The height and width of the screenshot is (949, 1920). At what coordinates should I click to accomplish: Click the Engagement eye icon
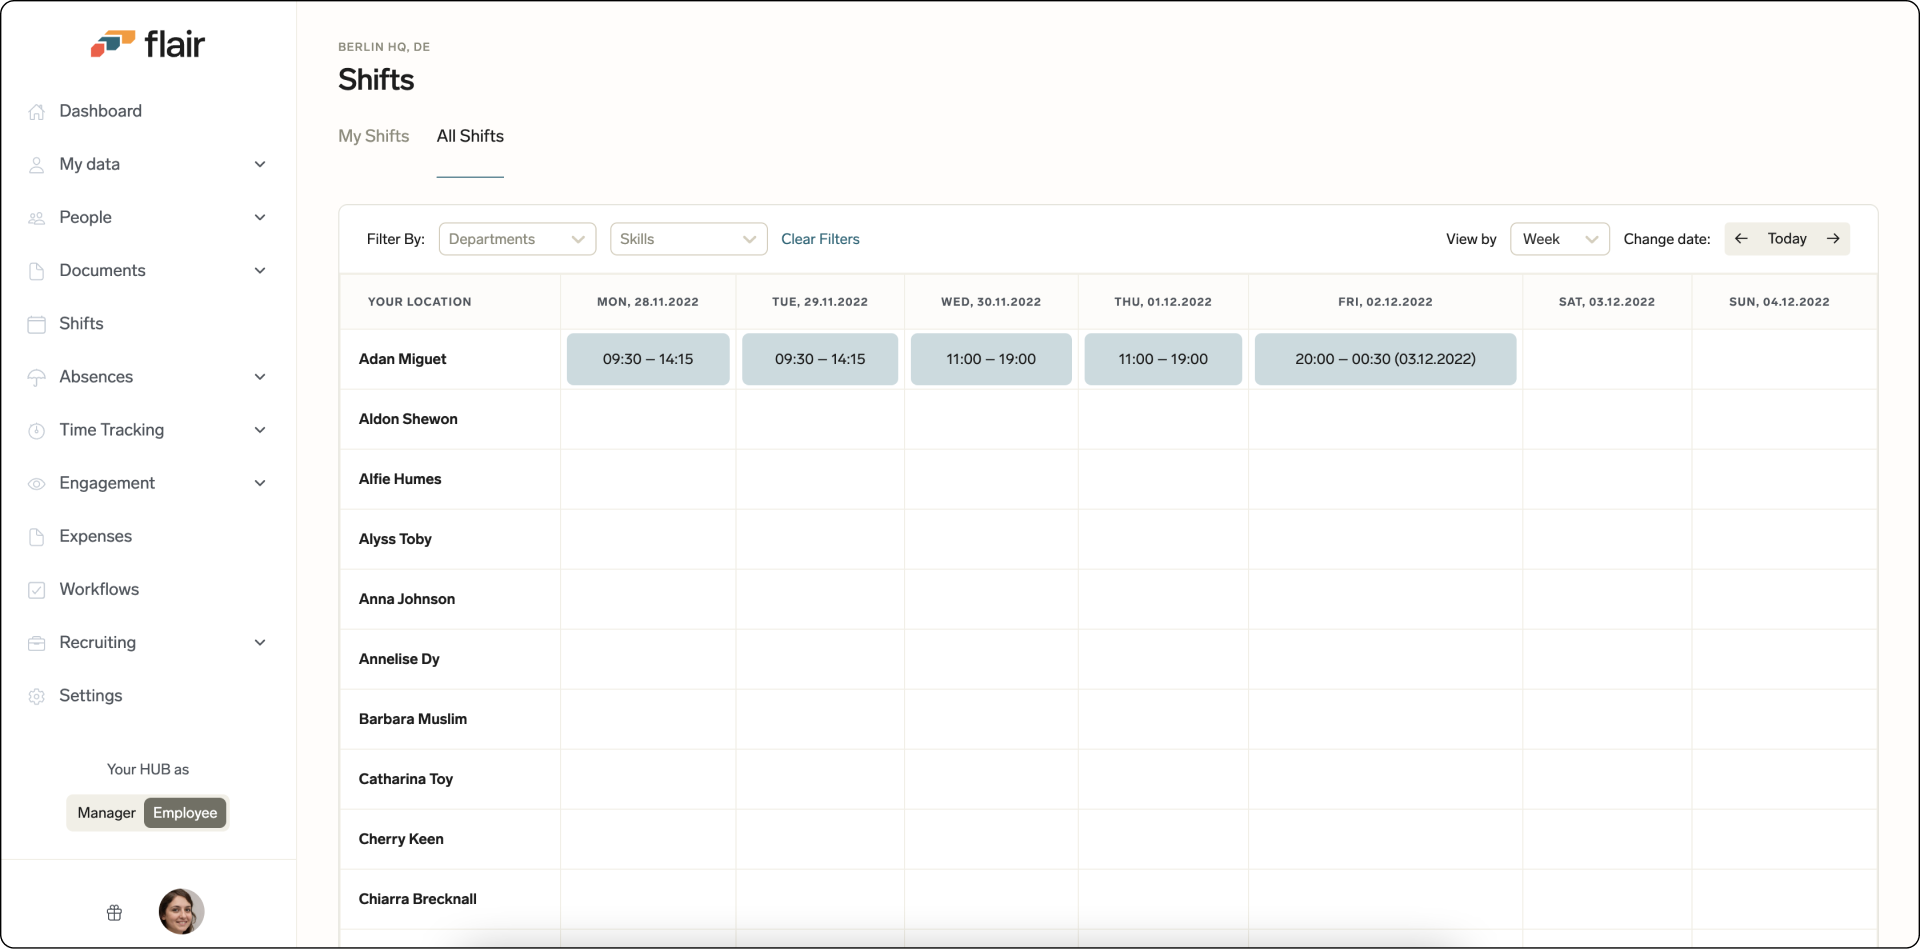[x=37, y=483]
